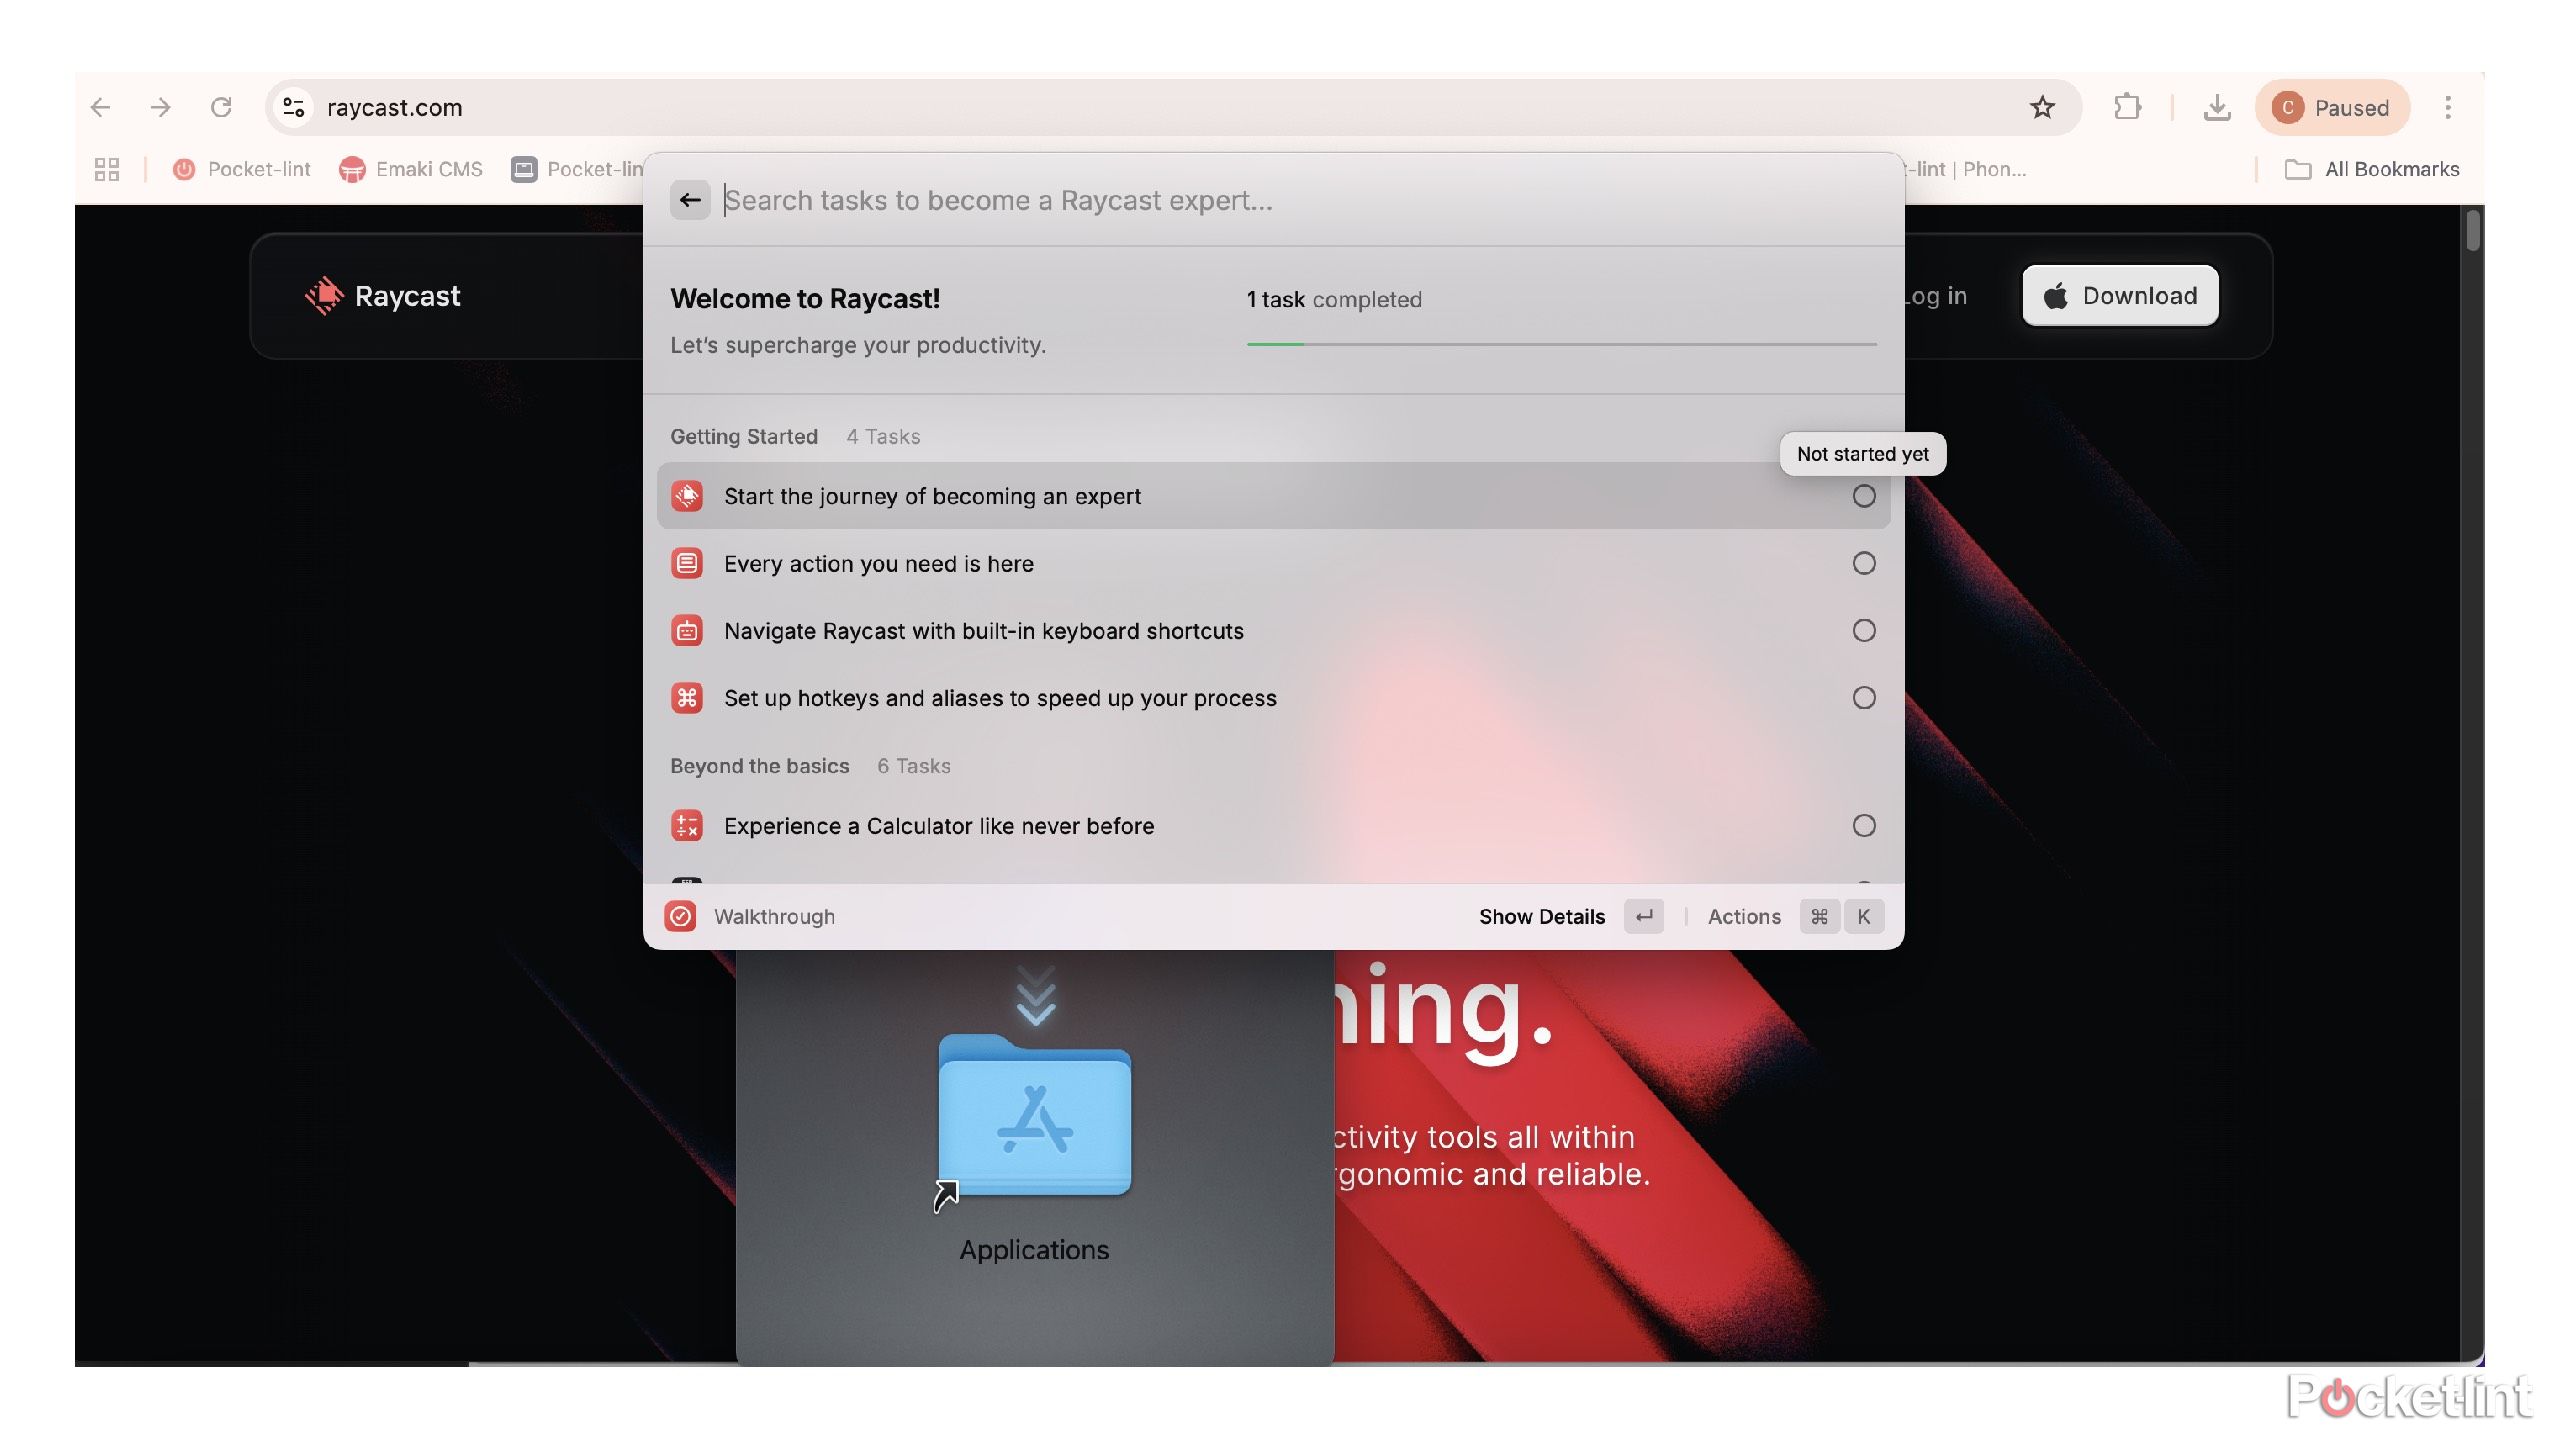Viewport: 2560px width, 1440px height.
Task: Click the Return key icon next to Show Details
Action: pos(1644,916)
